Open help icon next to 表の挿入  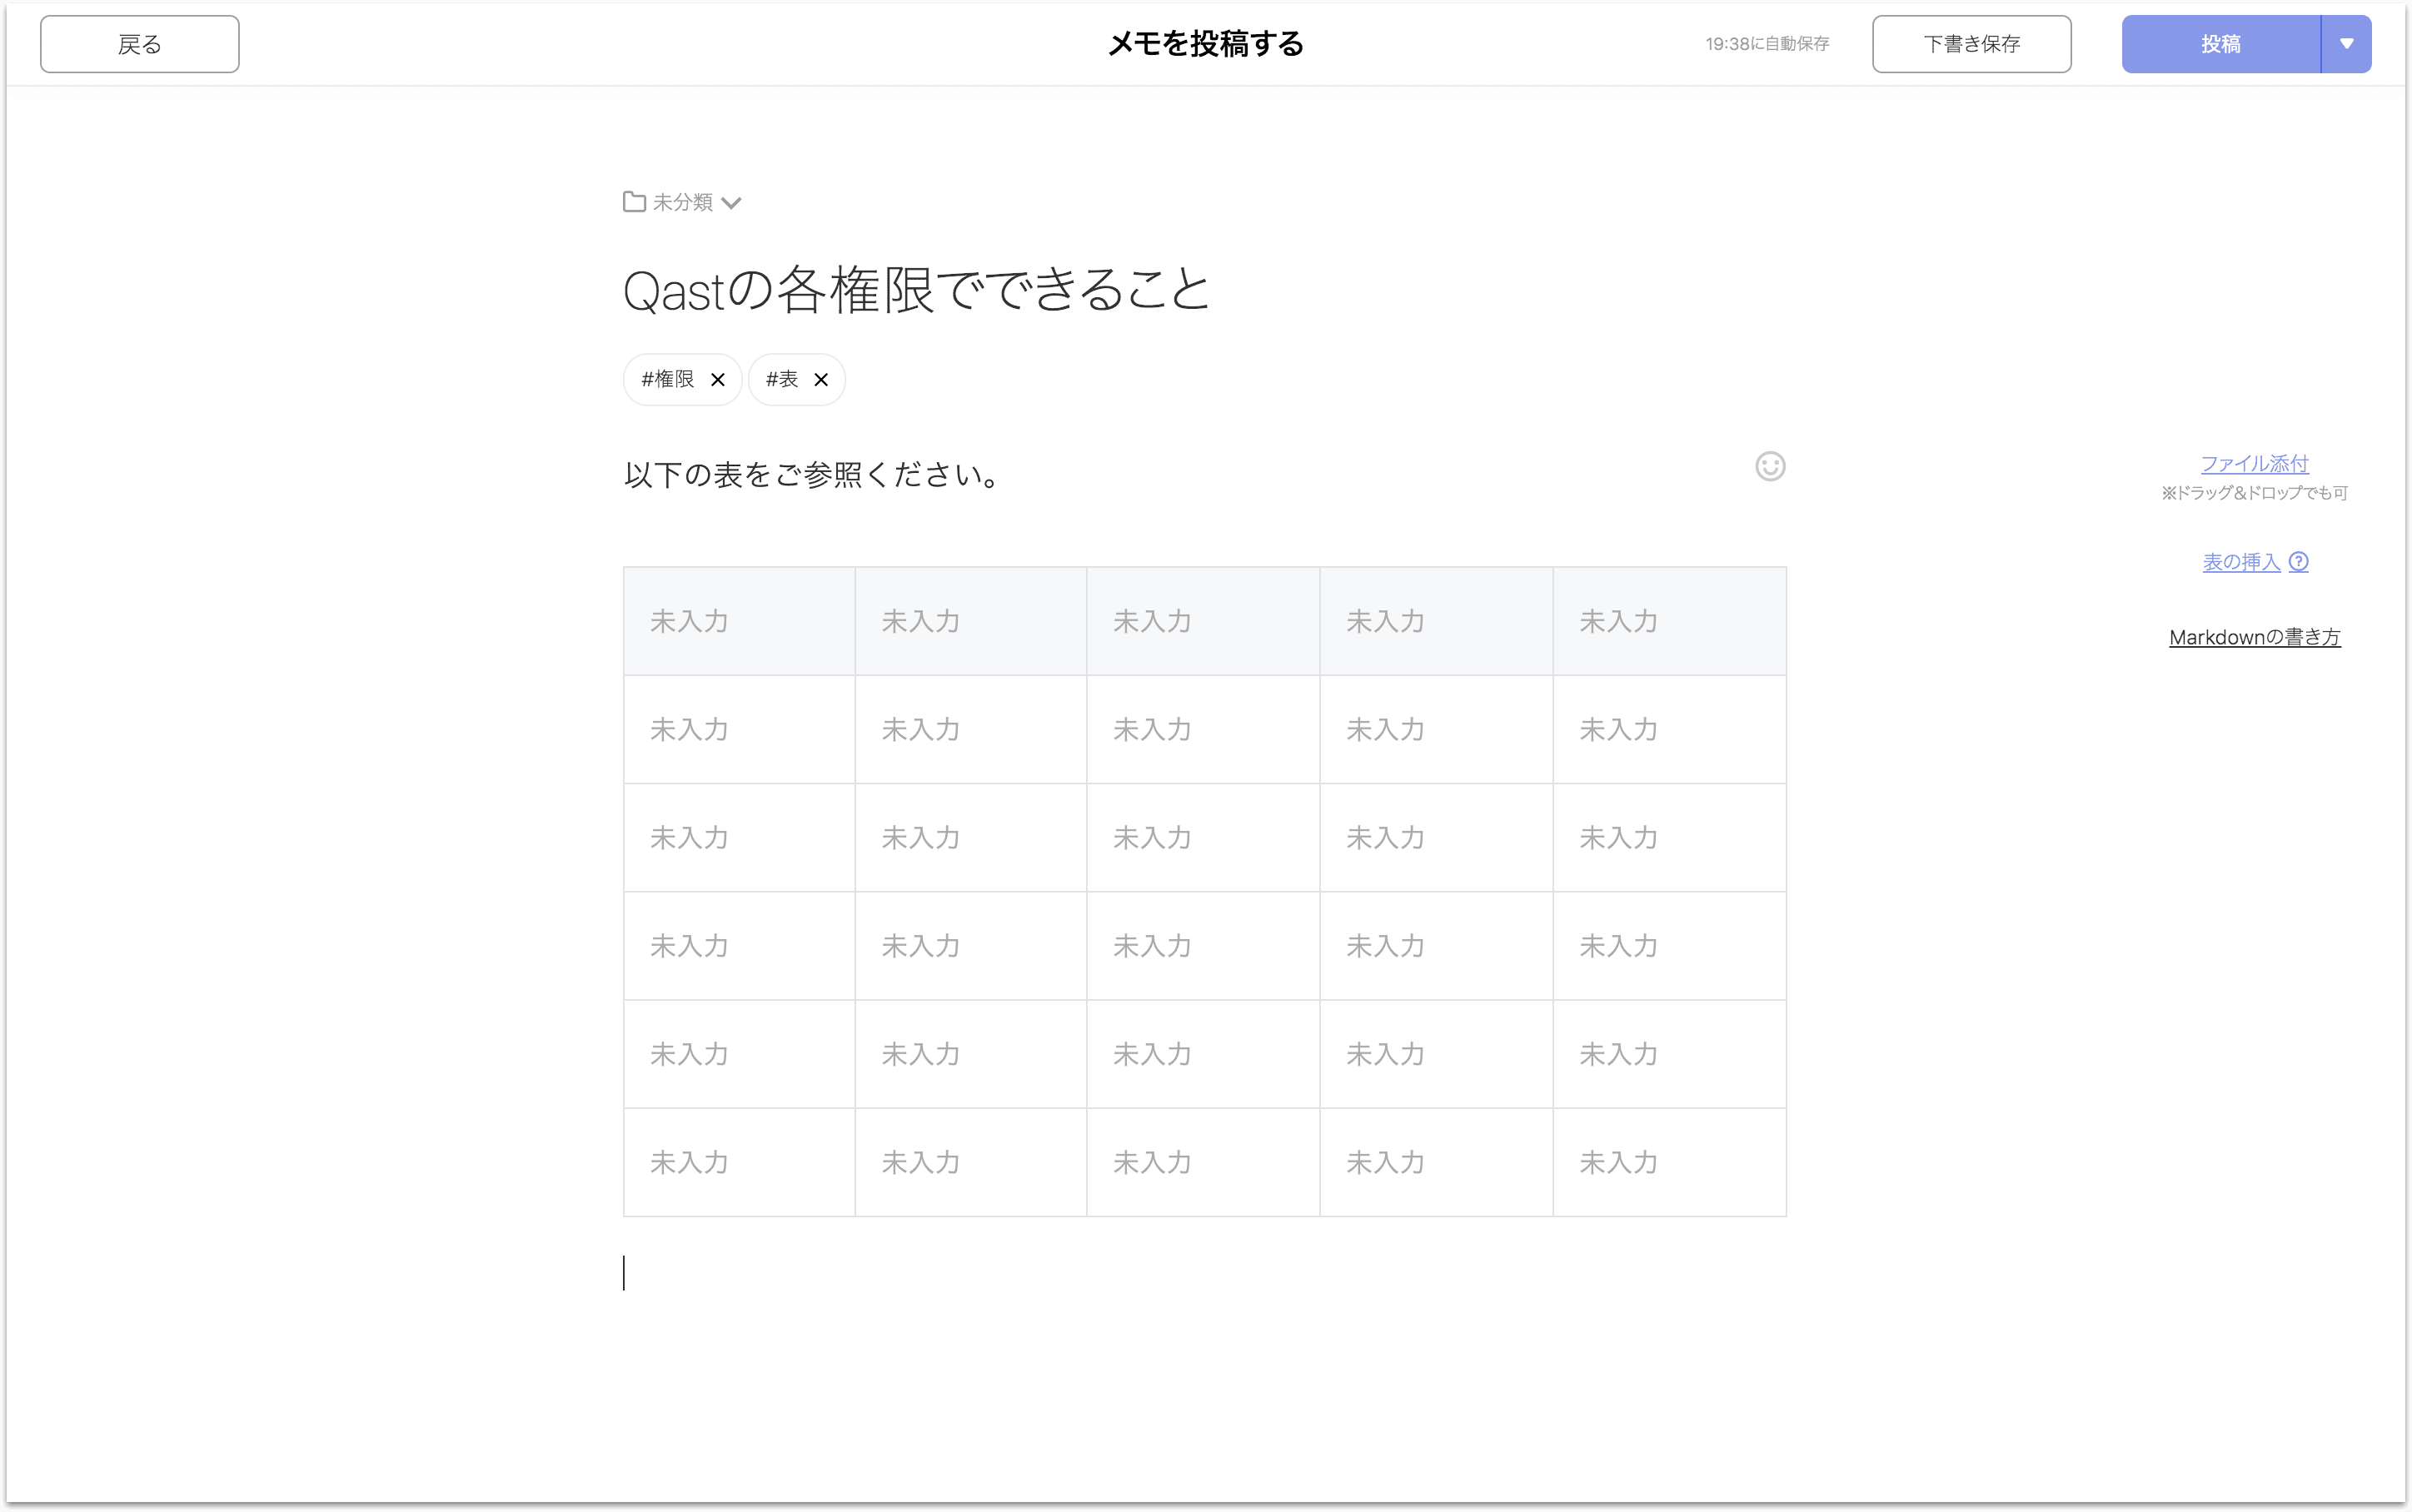click(2298, 562)
